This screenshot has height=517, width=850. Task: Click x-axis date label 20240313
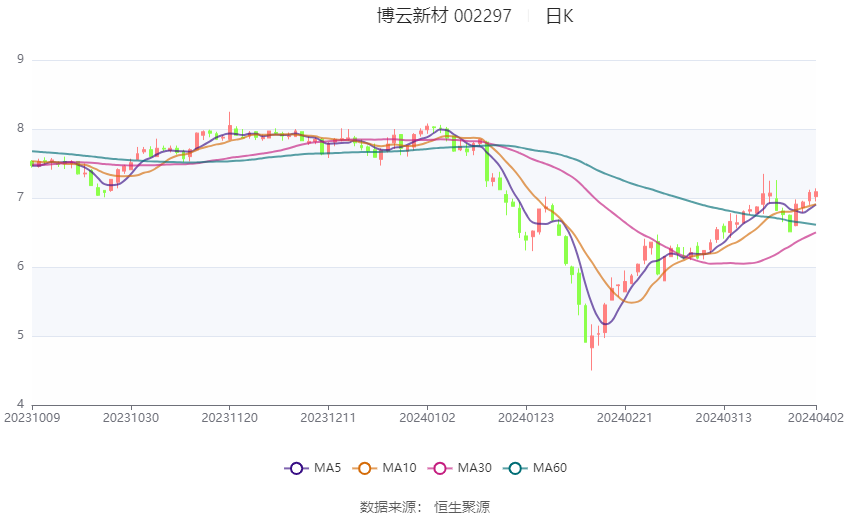724,418
